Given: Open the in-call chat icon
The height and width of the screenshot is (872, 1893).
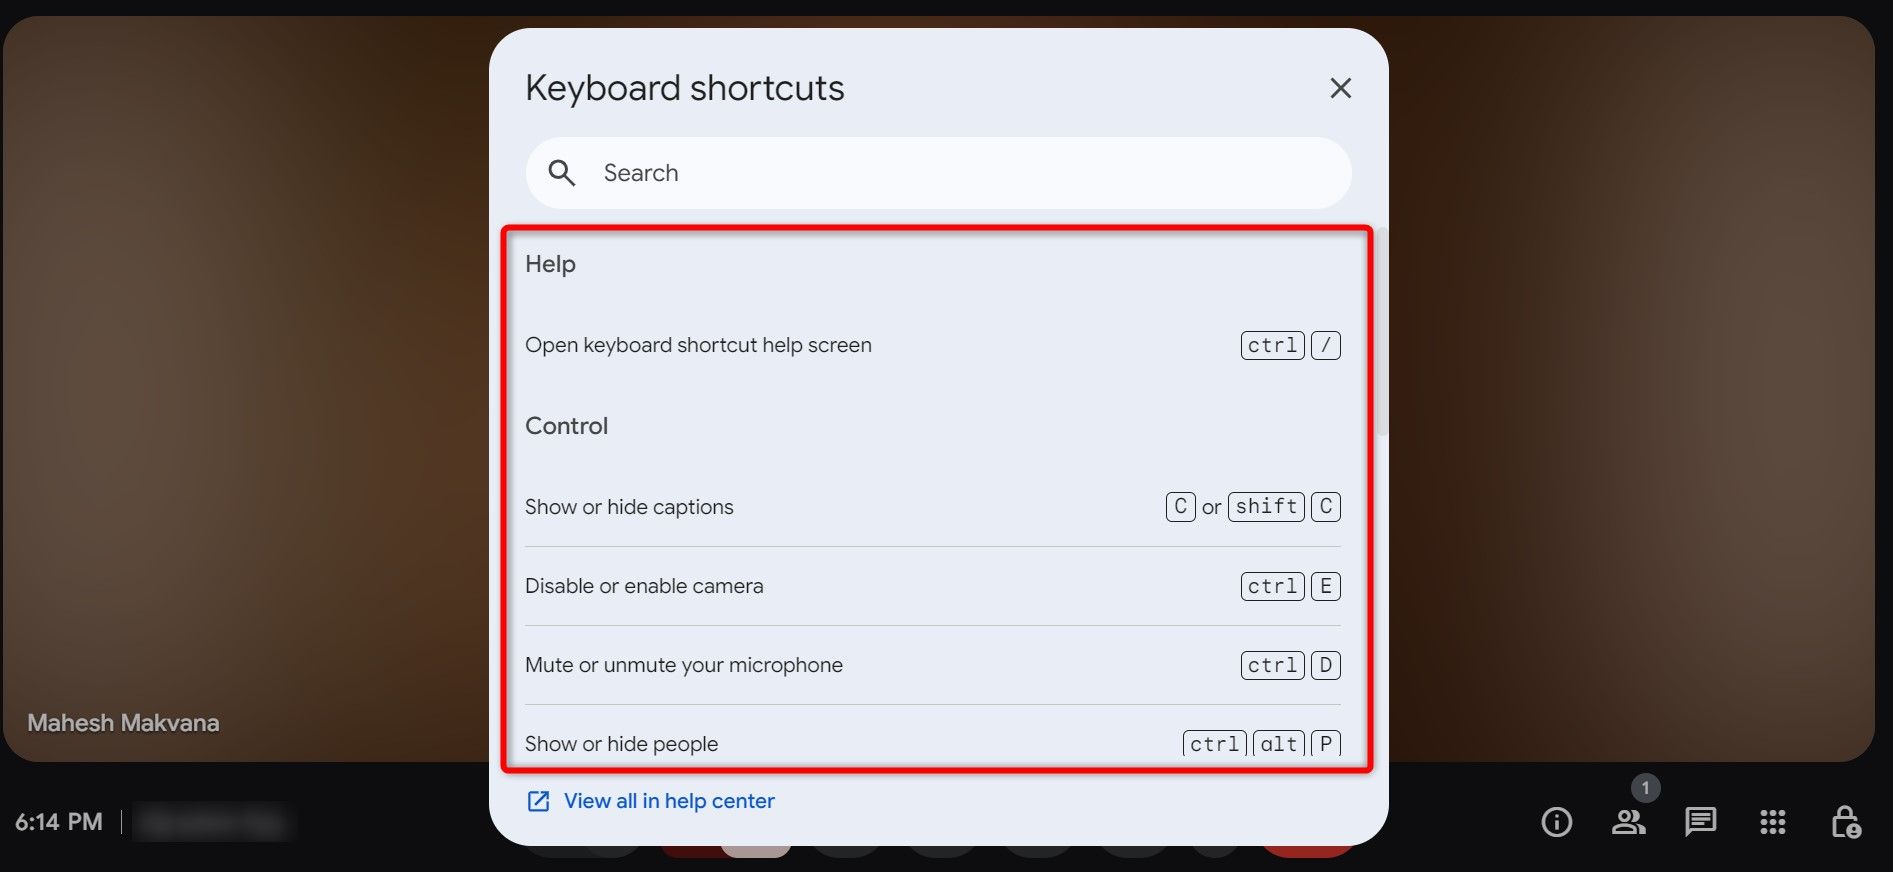Looking at the screenshot, I should pos(1700,822).
